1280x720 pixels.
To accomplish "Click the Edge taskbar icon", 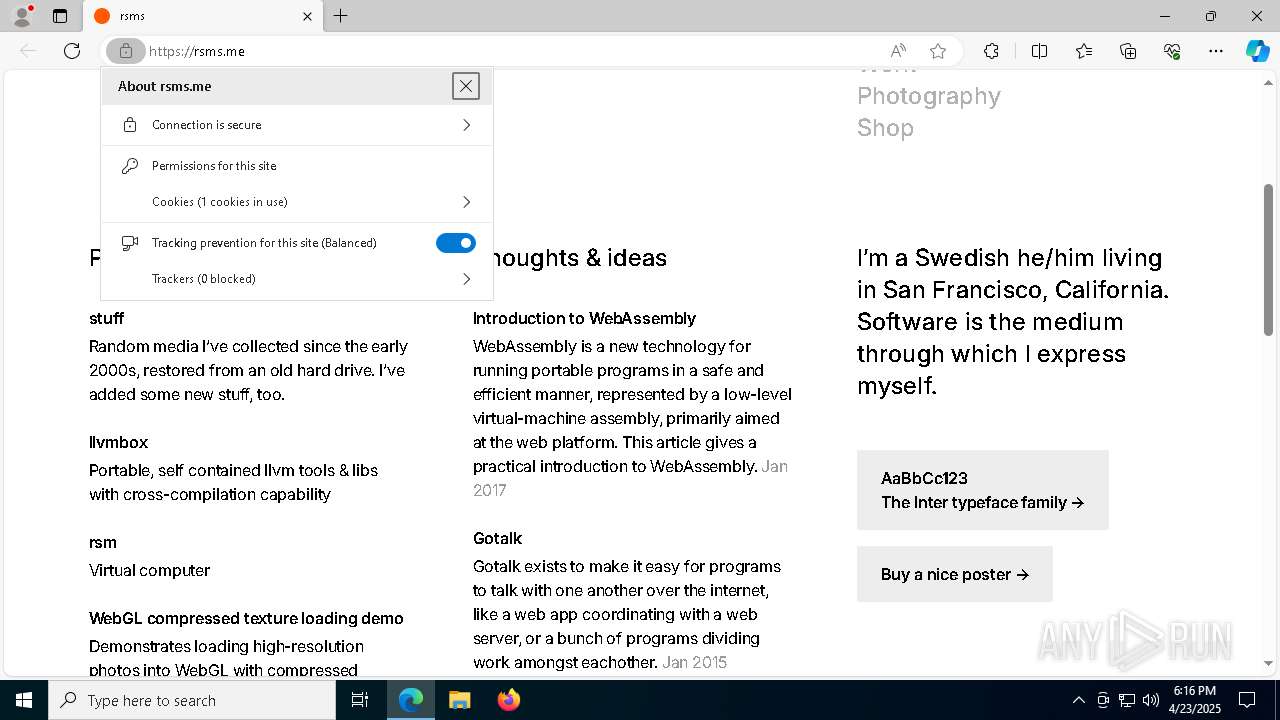I will pos(411,700).
